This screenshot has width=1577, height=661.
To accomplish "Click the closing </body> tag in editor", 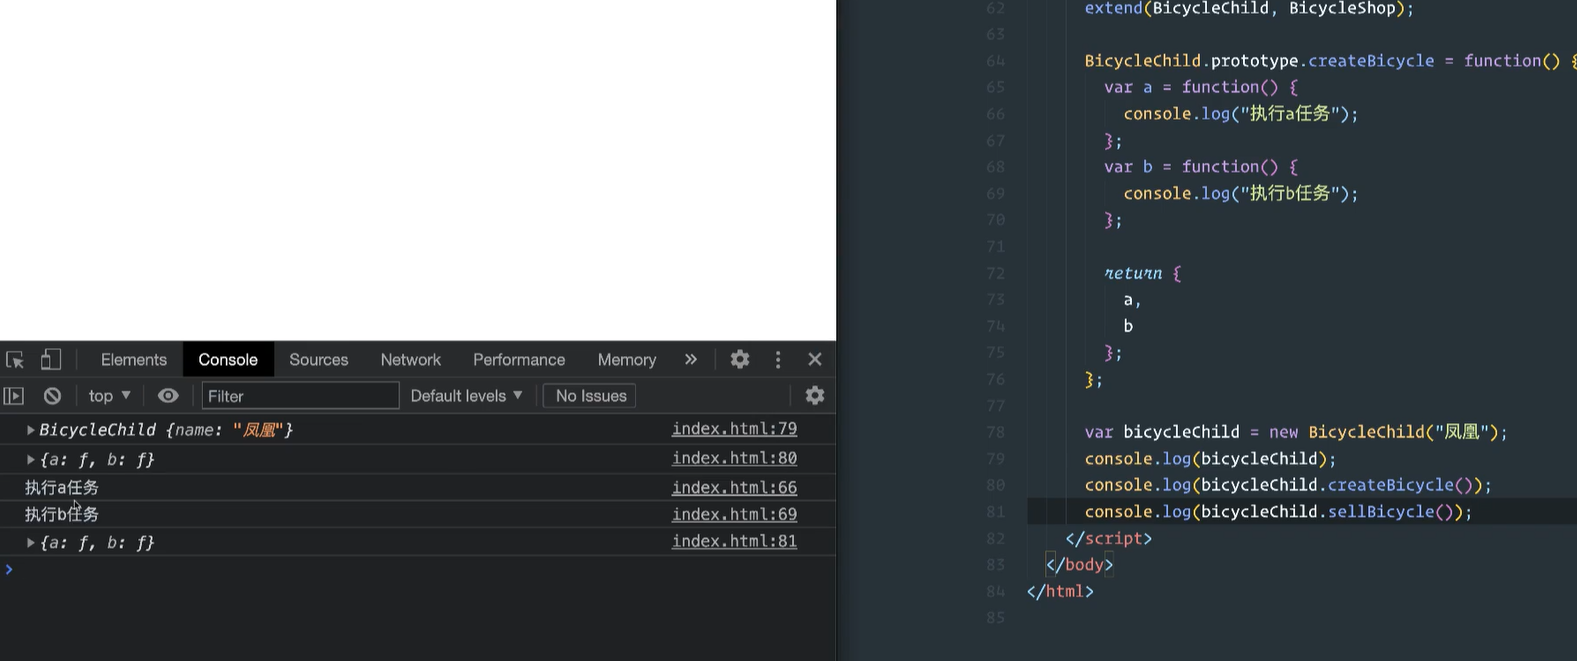I will (x=1080, y=565).
